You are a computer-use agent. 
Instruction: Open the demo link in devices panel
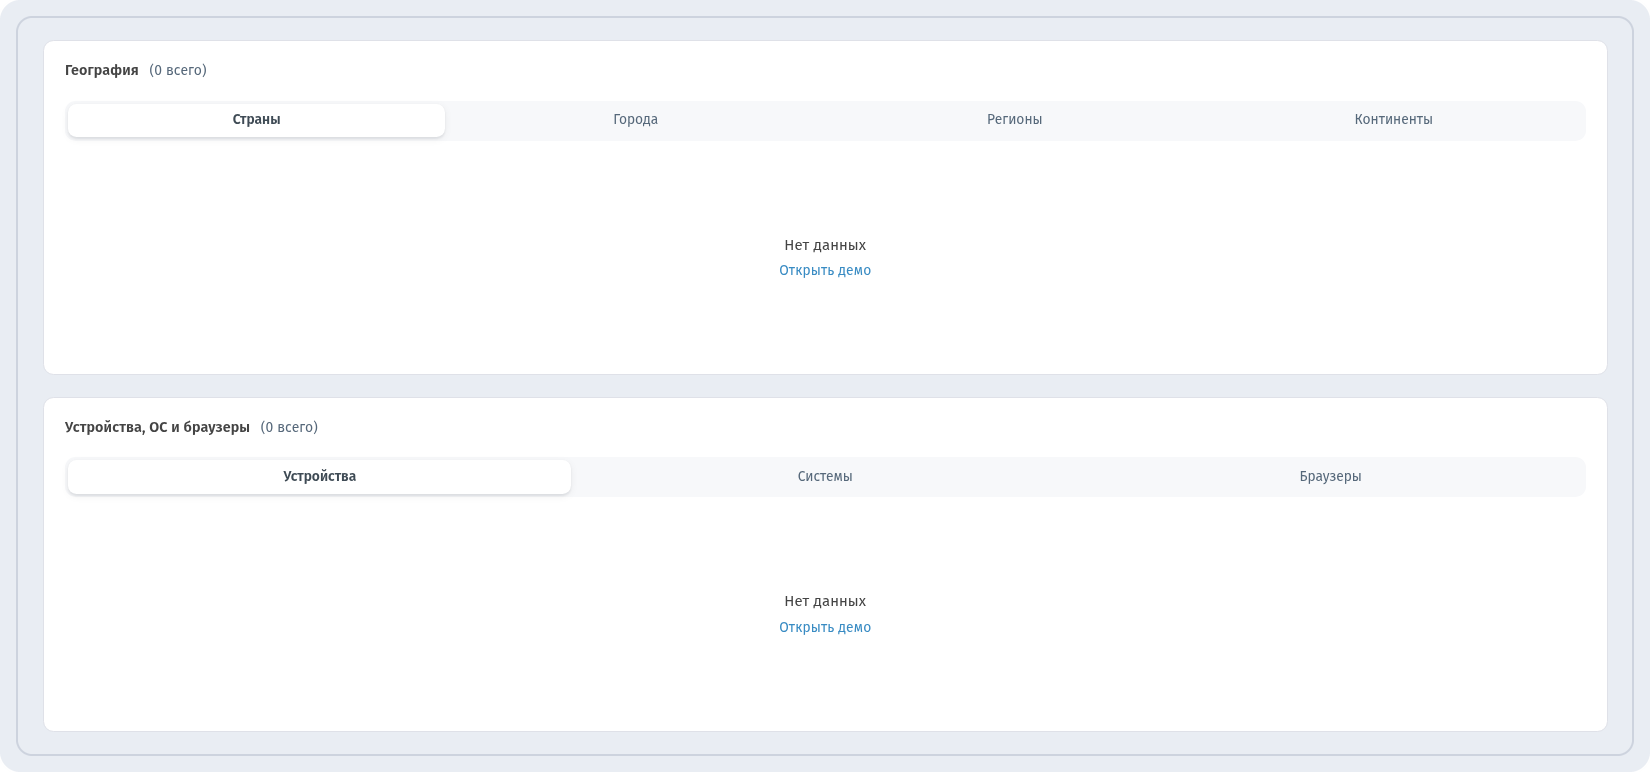coord(825,628)
